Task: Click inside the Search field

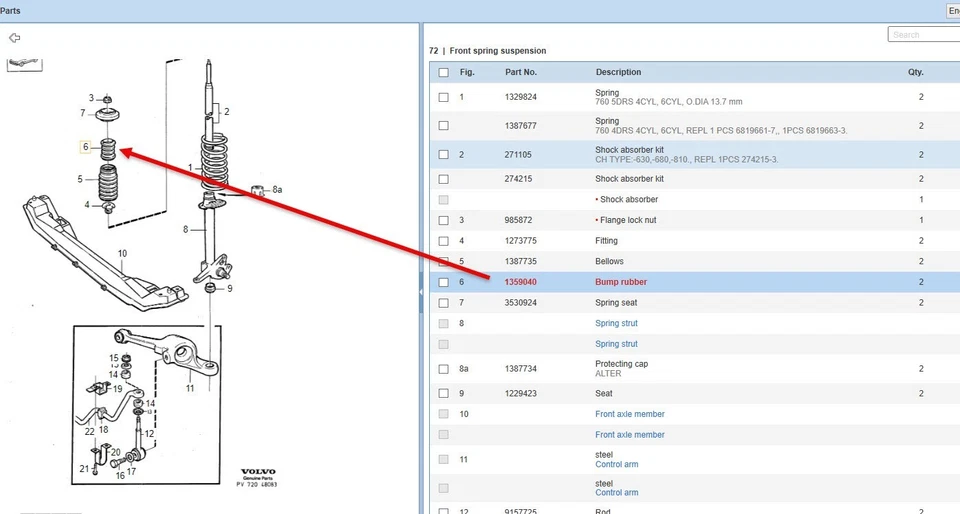Action: pos(923,35)
